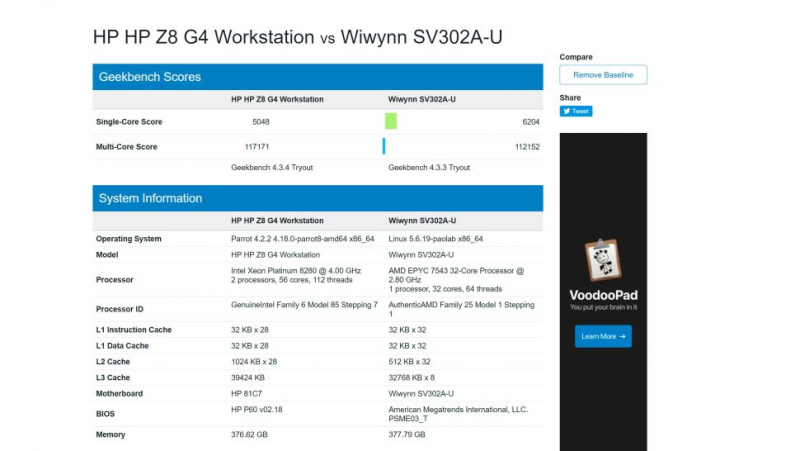Click the System Information header
The height and width of the screenshot is (451, 800).
(317, 198)
